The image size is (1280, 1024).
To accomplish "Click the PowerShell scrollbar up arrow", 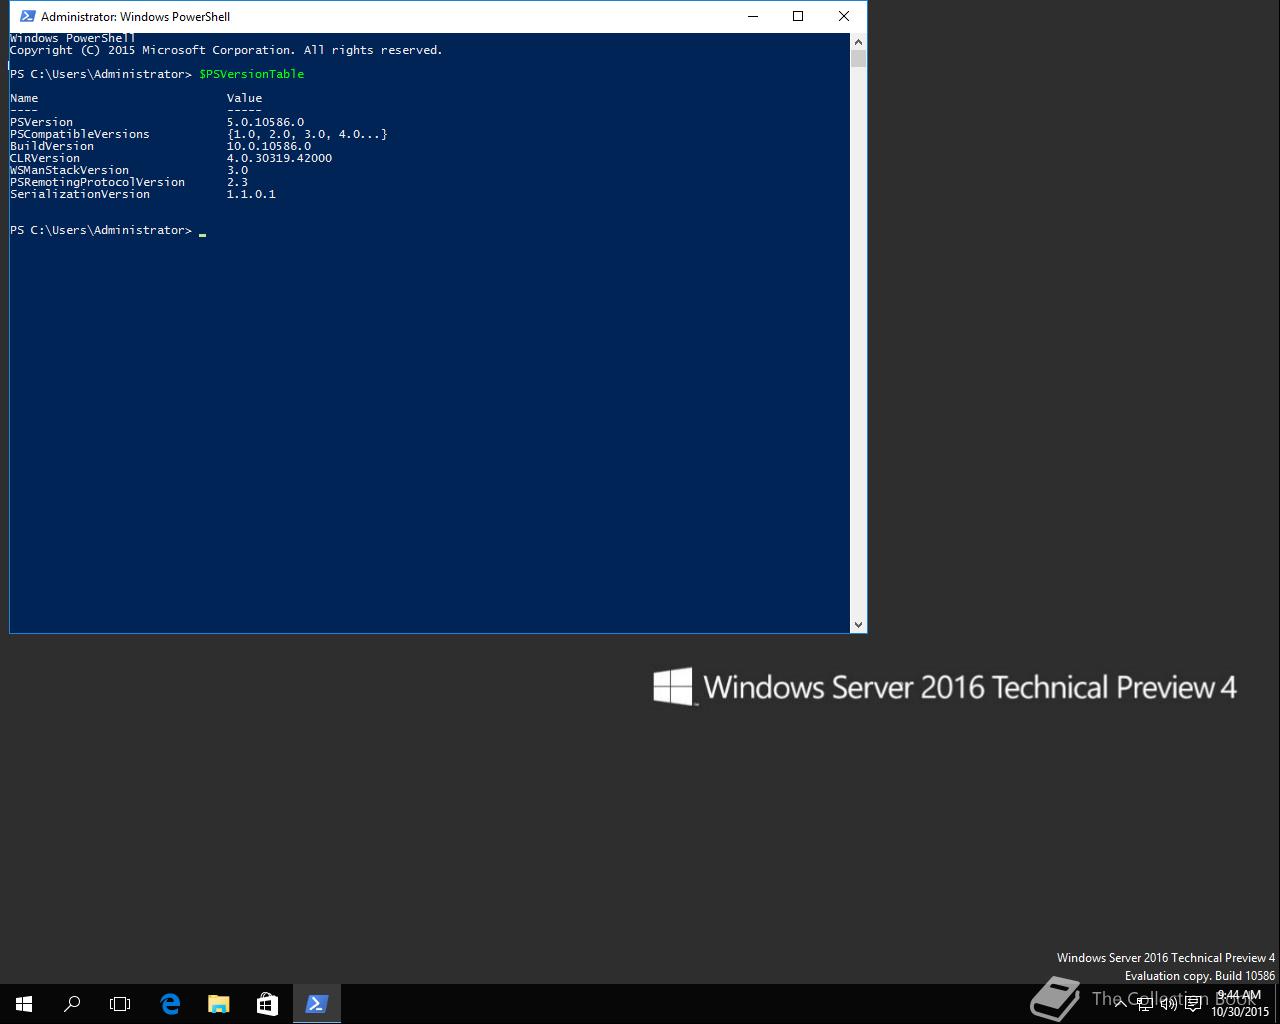I will [x=858, y=42].
